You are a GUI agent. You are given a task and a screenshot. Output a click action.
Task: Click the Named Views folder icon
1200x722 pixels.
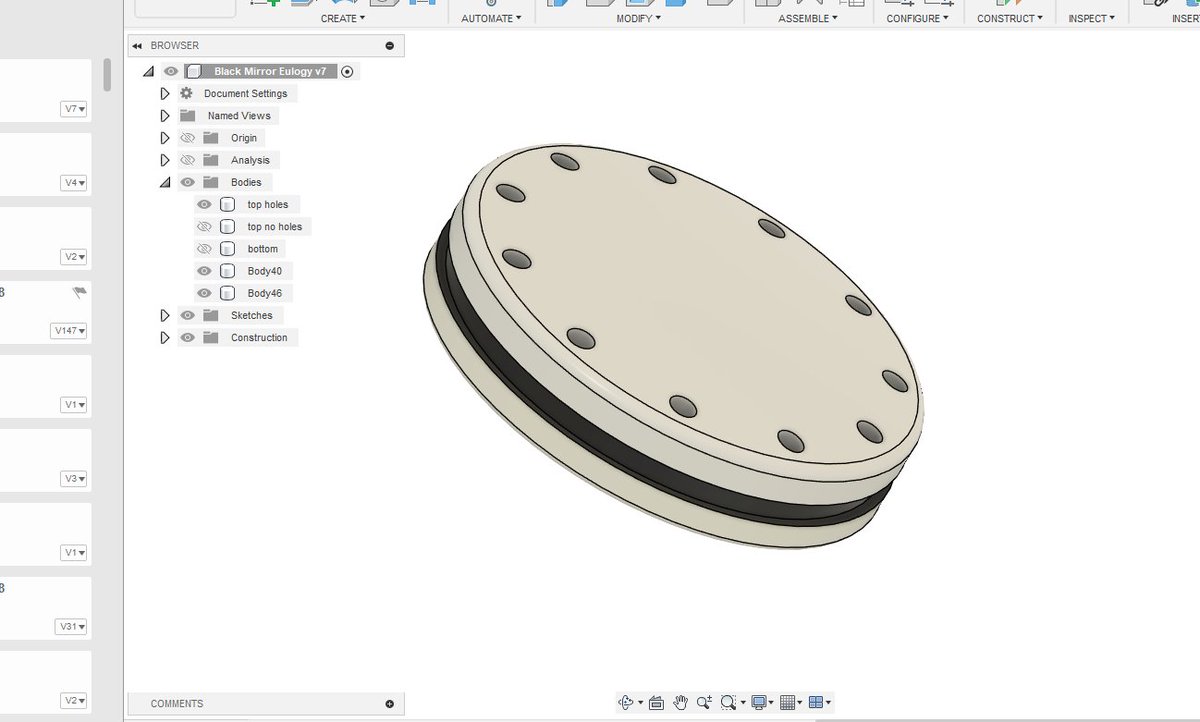click(x=187, y=115)
